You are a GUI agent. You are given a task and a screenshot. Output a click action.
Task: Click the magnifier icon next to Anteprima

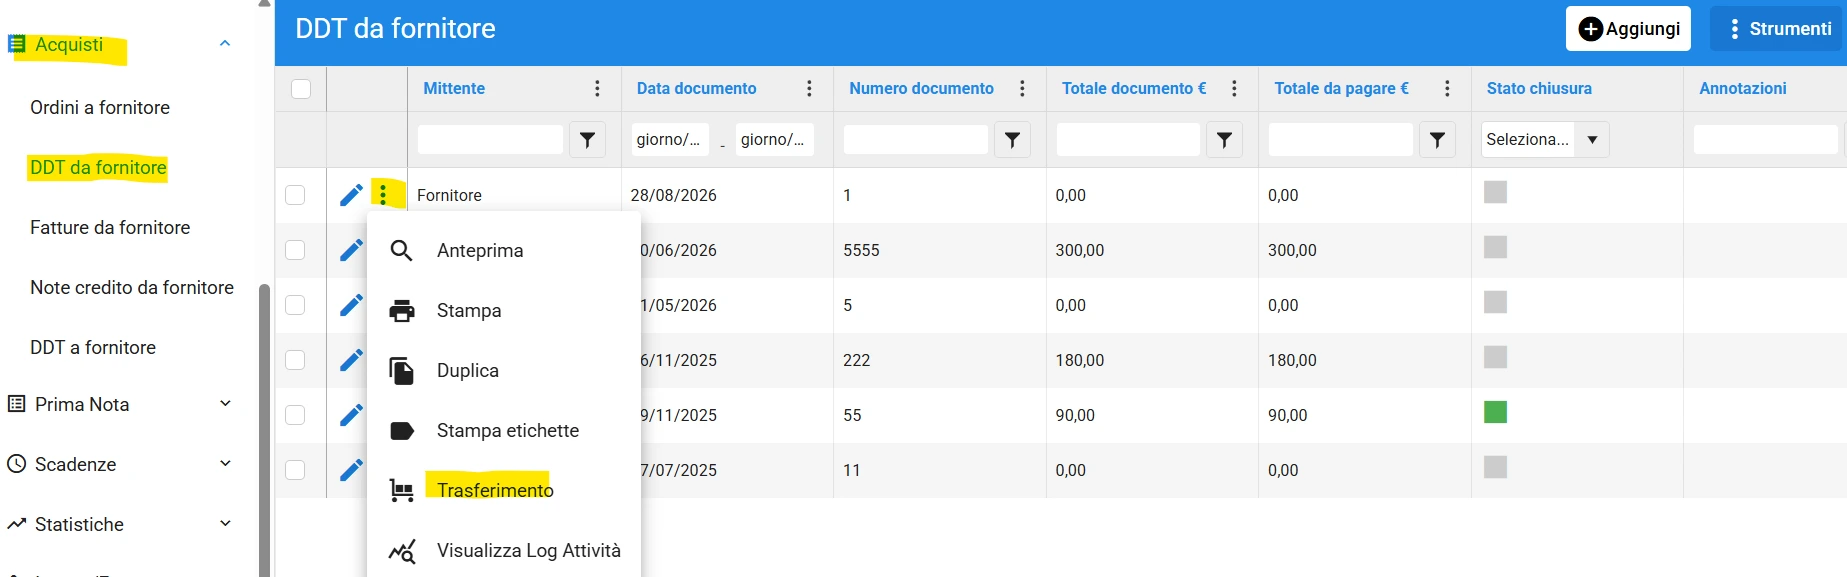click(x=401, y=250)
